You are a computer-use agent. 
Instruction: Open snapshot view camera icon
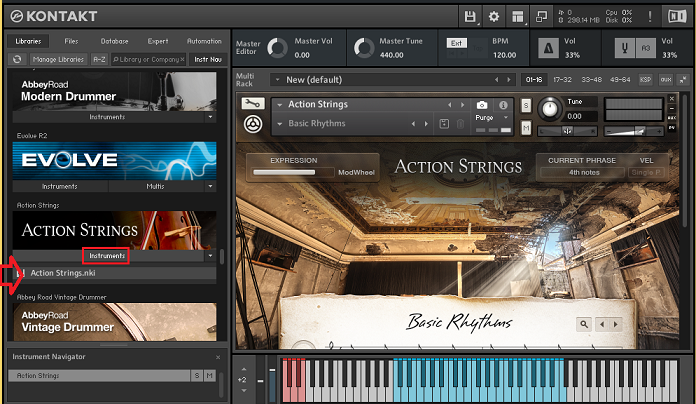tap(482, 105)
